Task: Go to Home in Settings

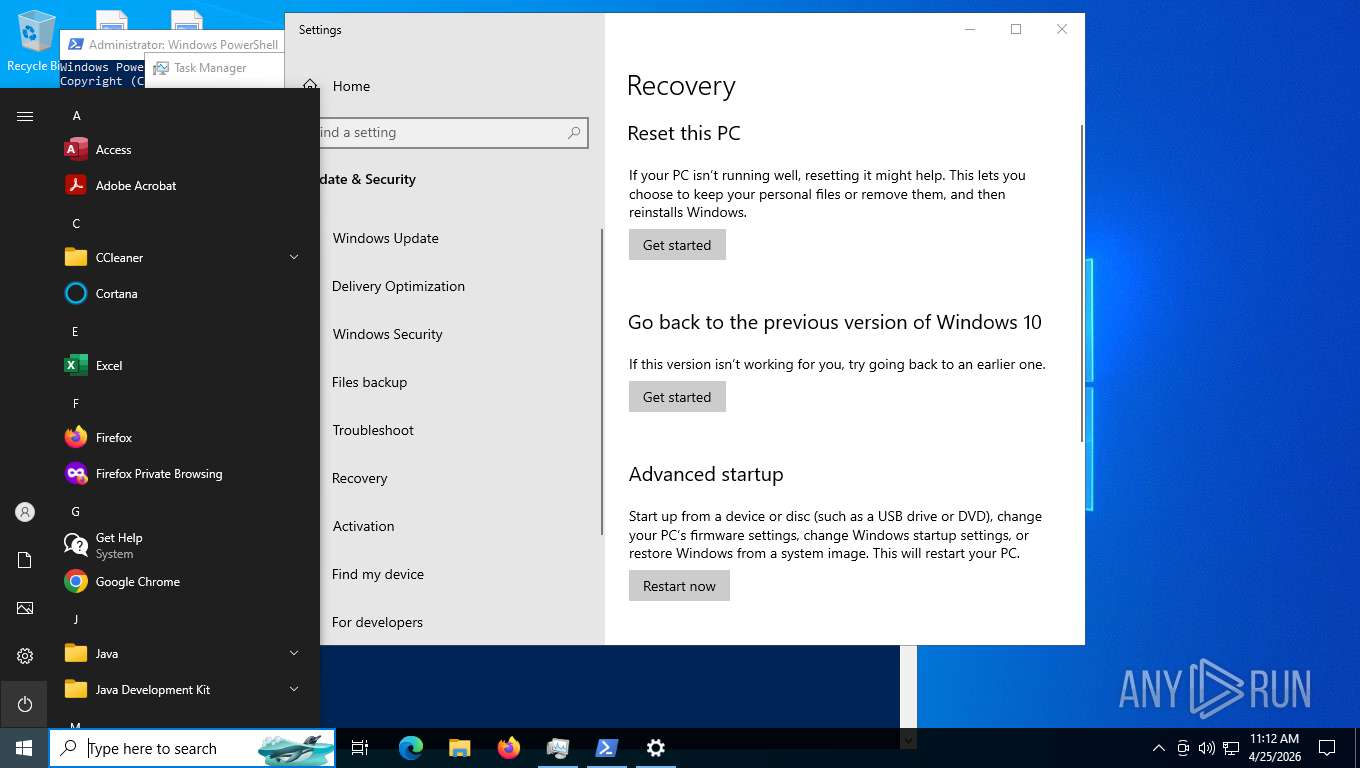Action: coord(351,87)
